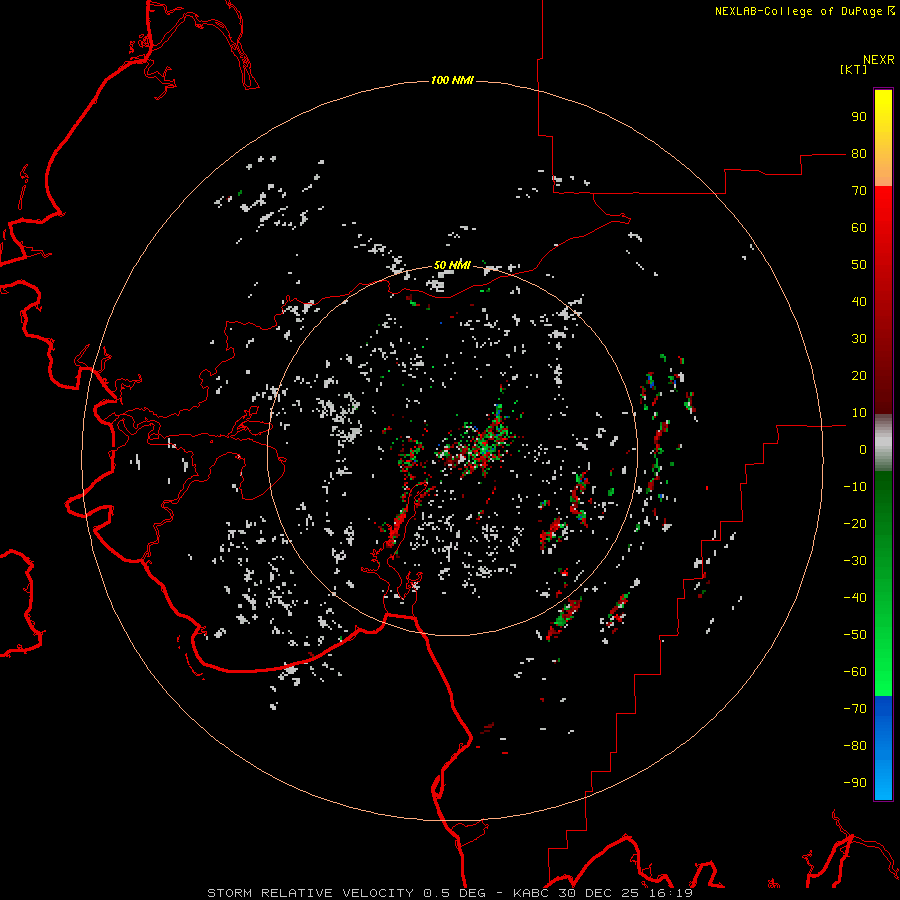The width and height of the screenshot is (900, 900).
Task: Click the "-90" value on the velocity scale
Action: click(x=855, y=783)
